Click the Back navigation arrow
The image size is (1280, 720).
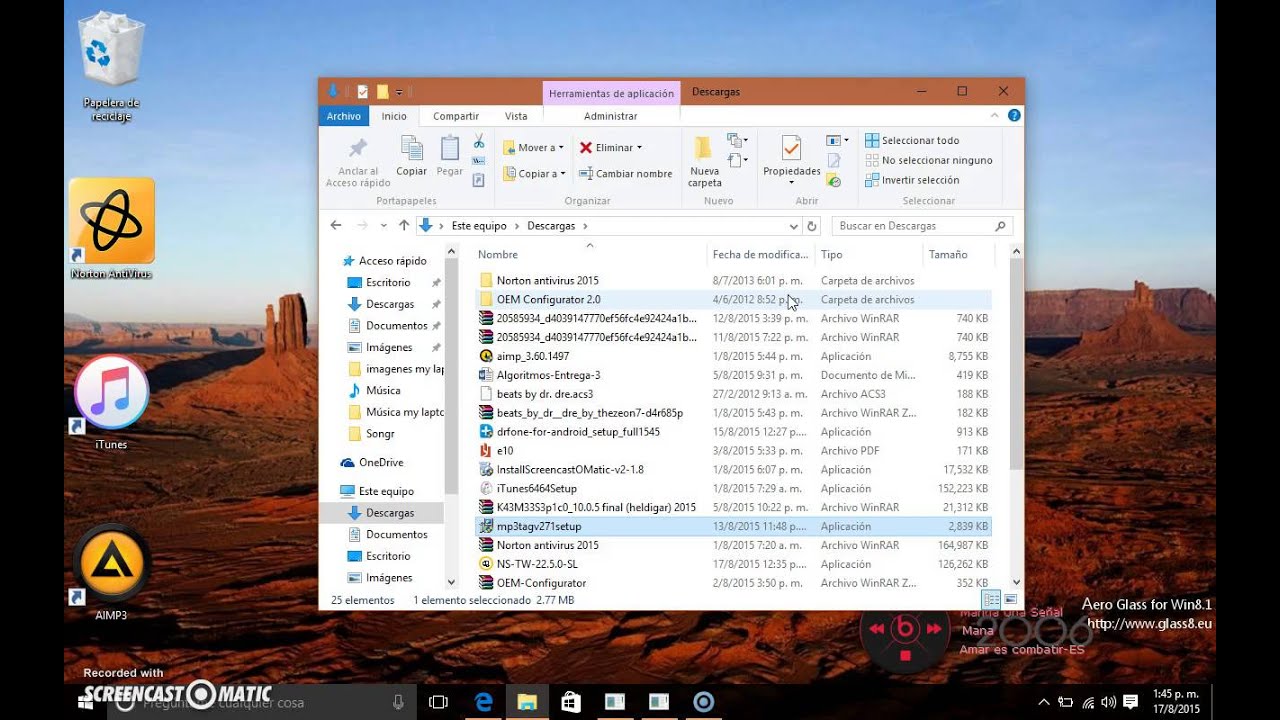click(336, 226)
